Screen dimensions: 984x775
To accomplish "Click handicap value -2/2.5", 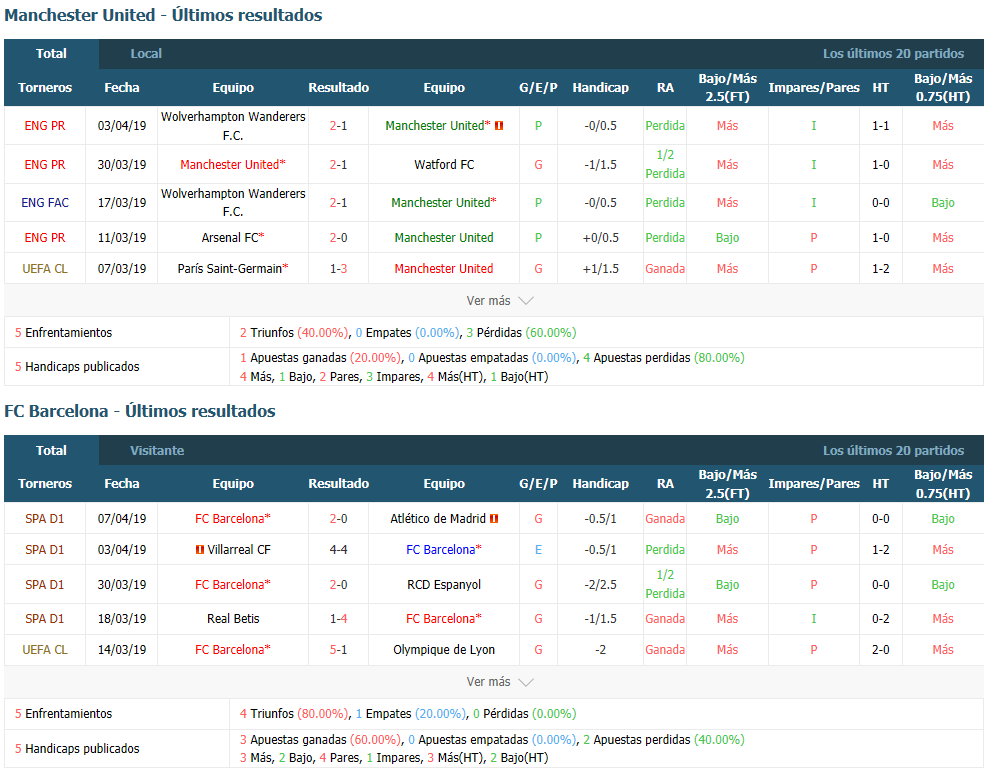I will (x=601, y=585).
